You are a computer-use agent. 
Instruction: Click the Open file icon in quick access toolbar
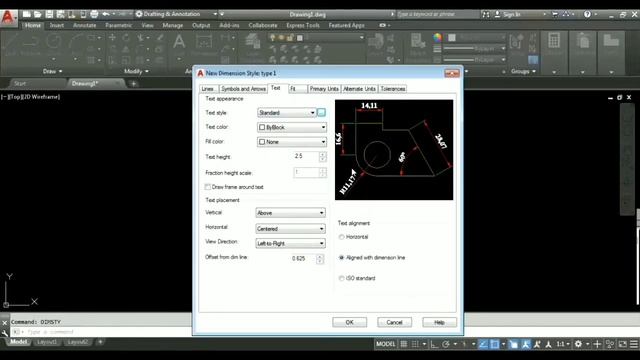click(38, 14)
